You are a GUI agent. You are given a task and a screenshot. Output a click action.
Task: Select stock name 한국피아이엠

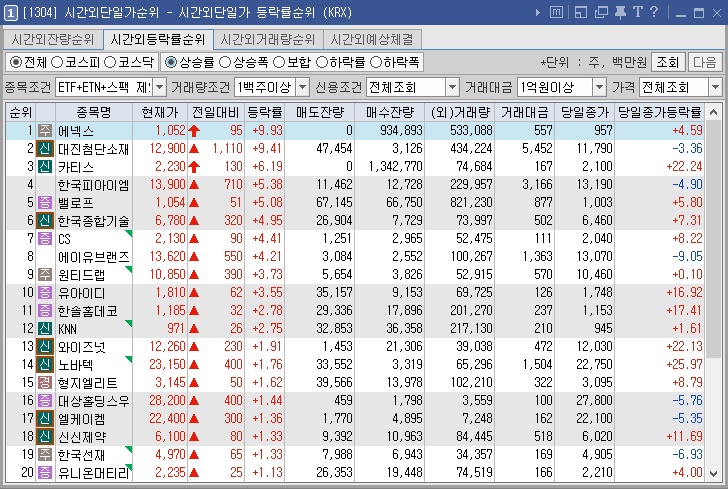[x=93, y=185]
